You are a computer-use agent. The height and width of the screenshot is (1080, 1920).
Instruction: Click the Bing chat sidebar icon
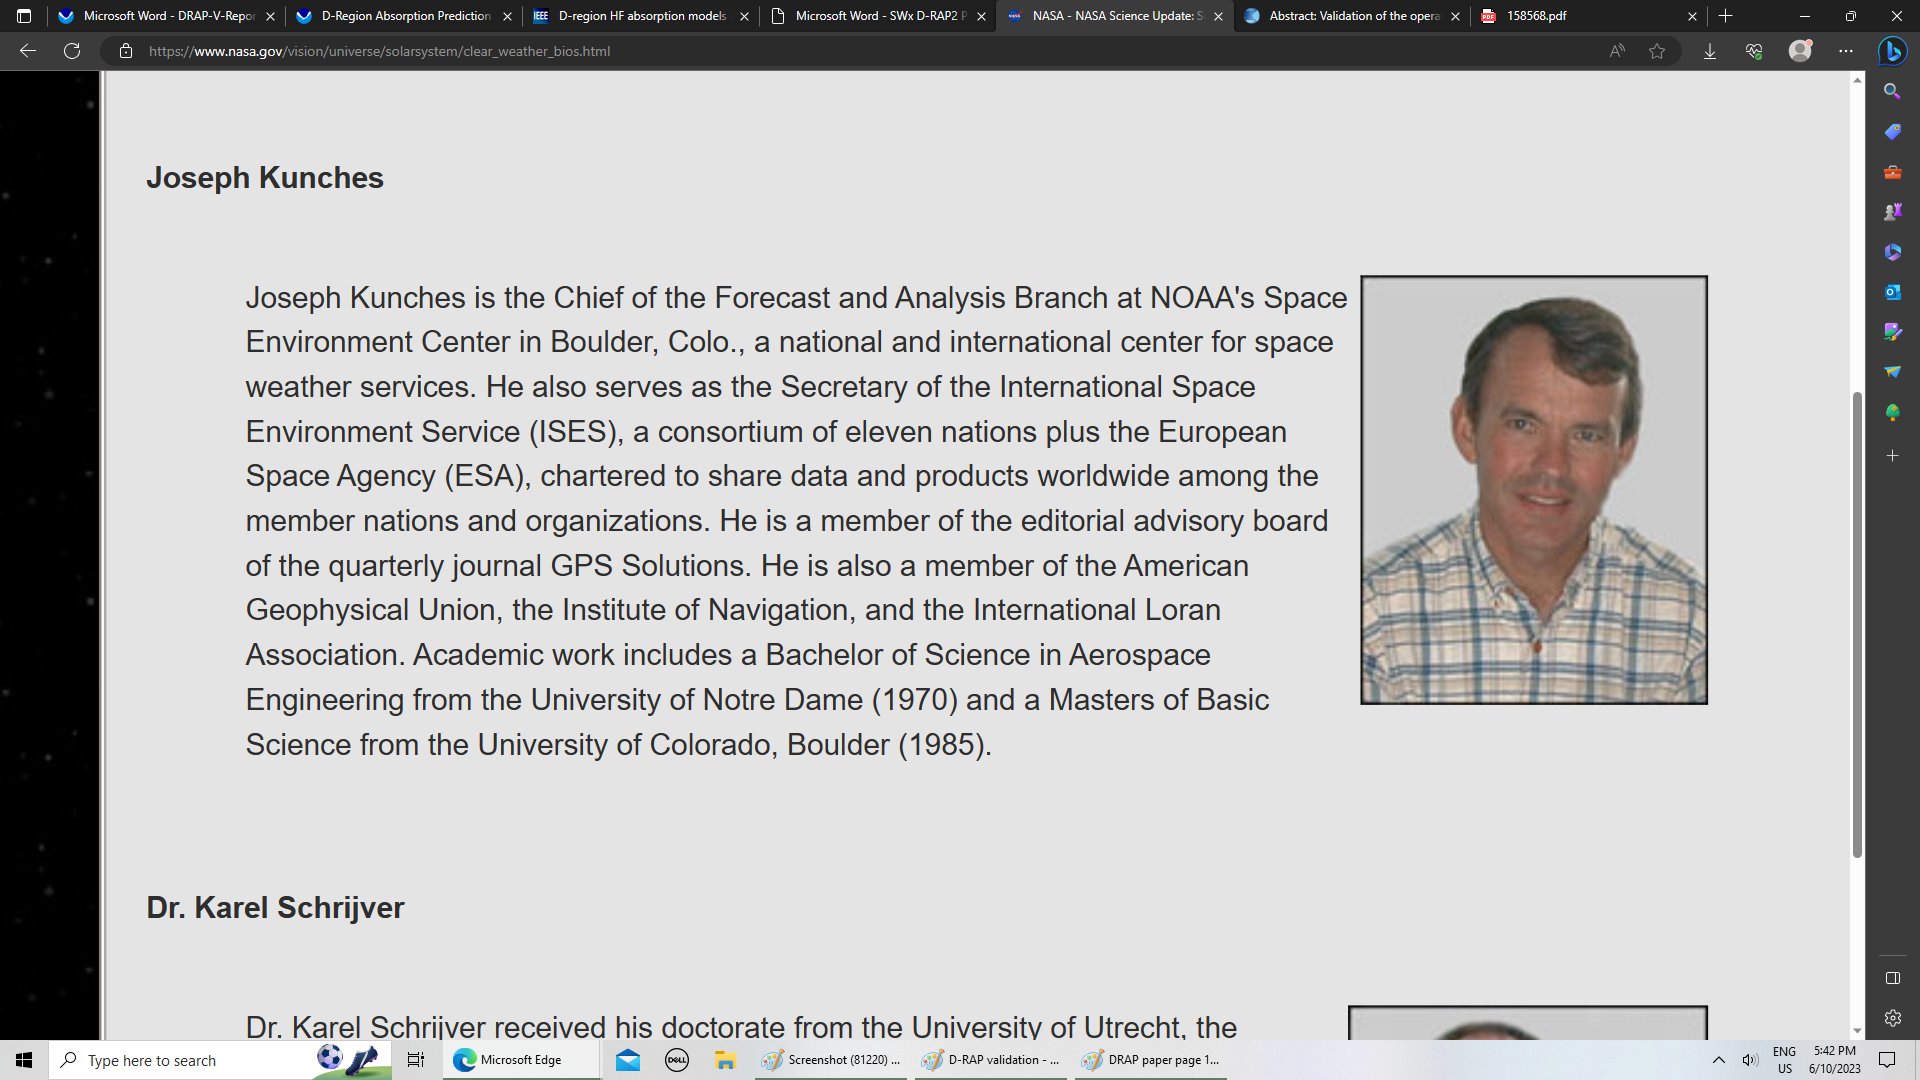[1892, 51]
